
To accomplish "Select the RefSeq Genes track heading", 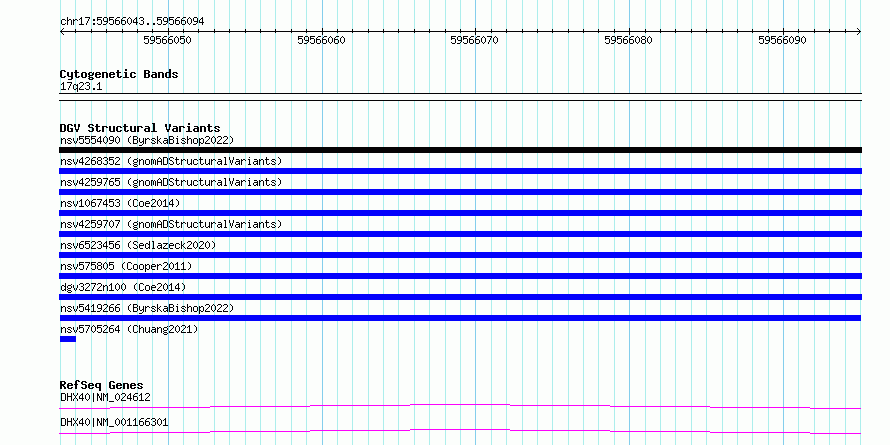I will pos(102,385).
